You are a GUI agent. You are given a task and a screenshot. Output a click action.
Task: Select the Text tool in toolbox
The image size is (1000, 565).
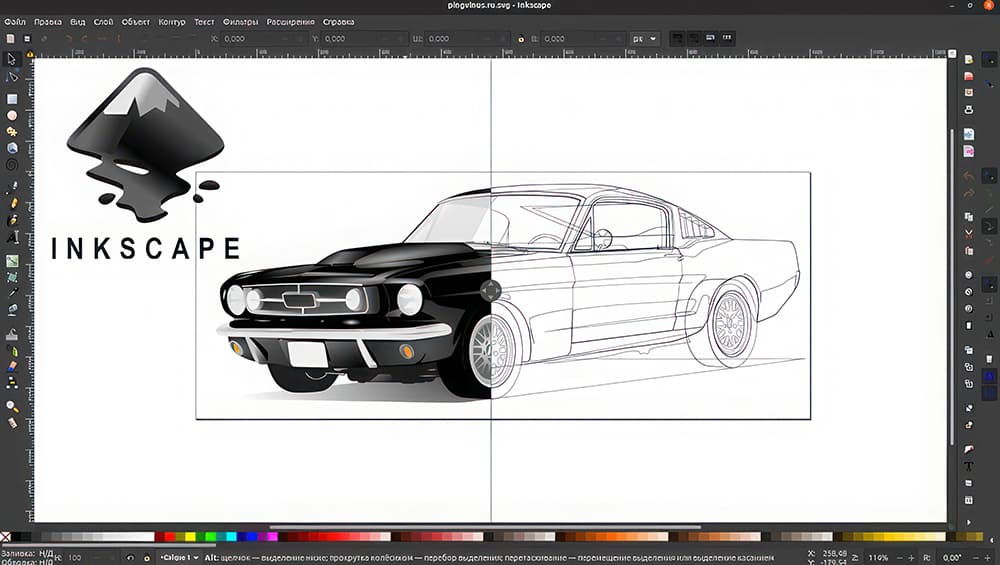pos(12,237)
